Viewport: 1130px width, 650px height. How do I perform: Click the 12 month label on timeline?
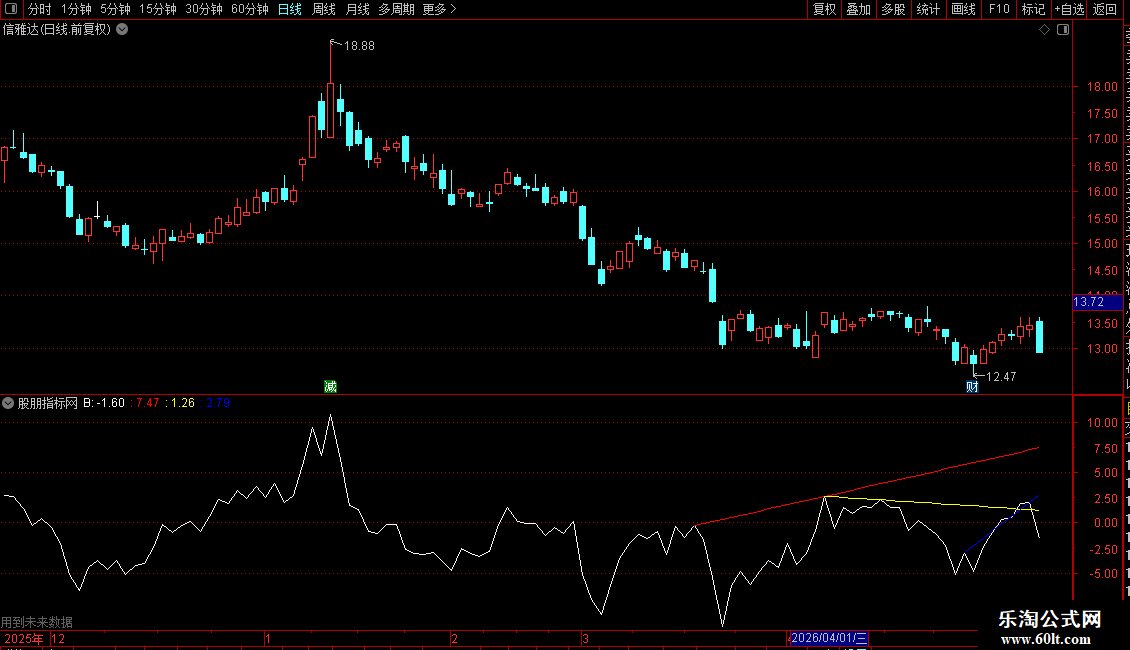(x=58, y=638)
